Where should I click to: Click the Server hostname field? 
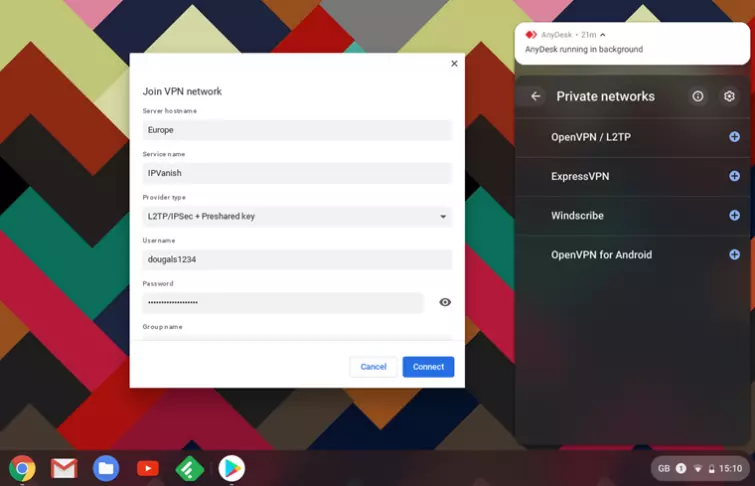(297, 130)
